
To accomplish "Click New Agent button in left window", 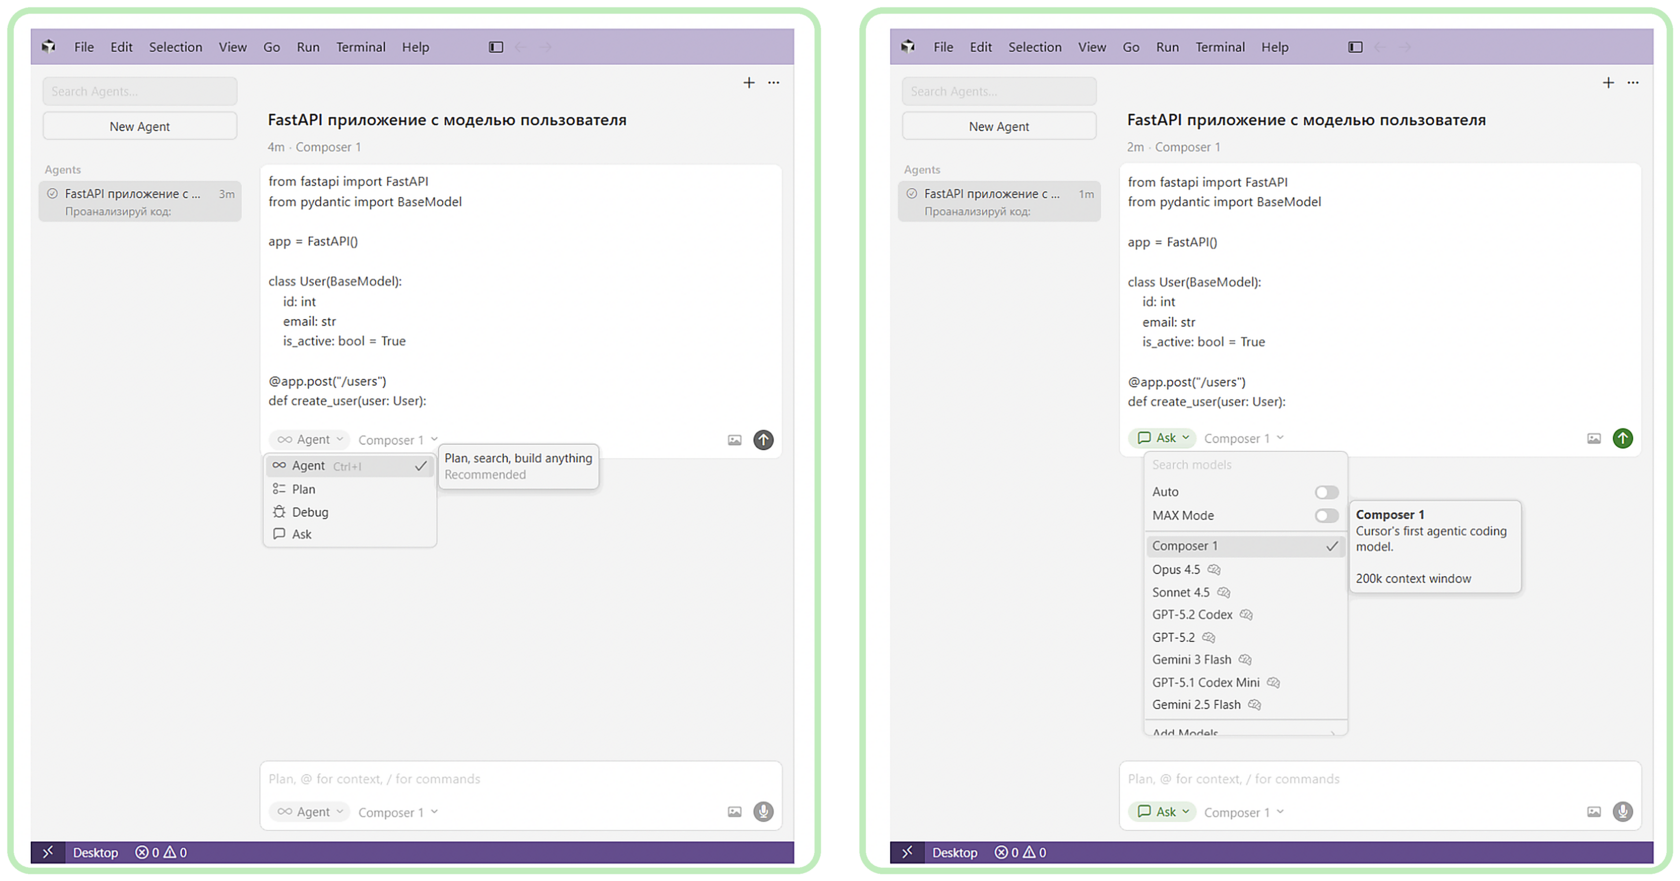I will [140, 126].
